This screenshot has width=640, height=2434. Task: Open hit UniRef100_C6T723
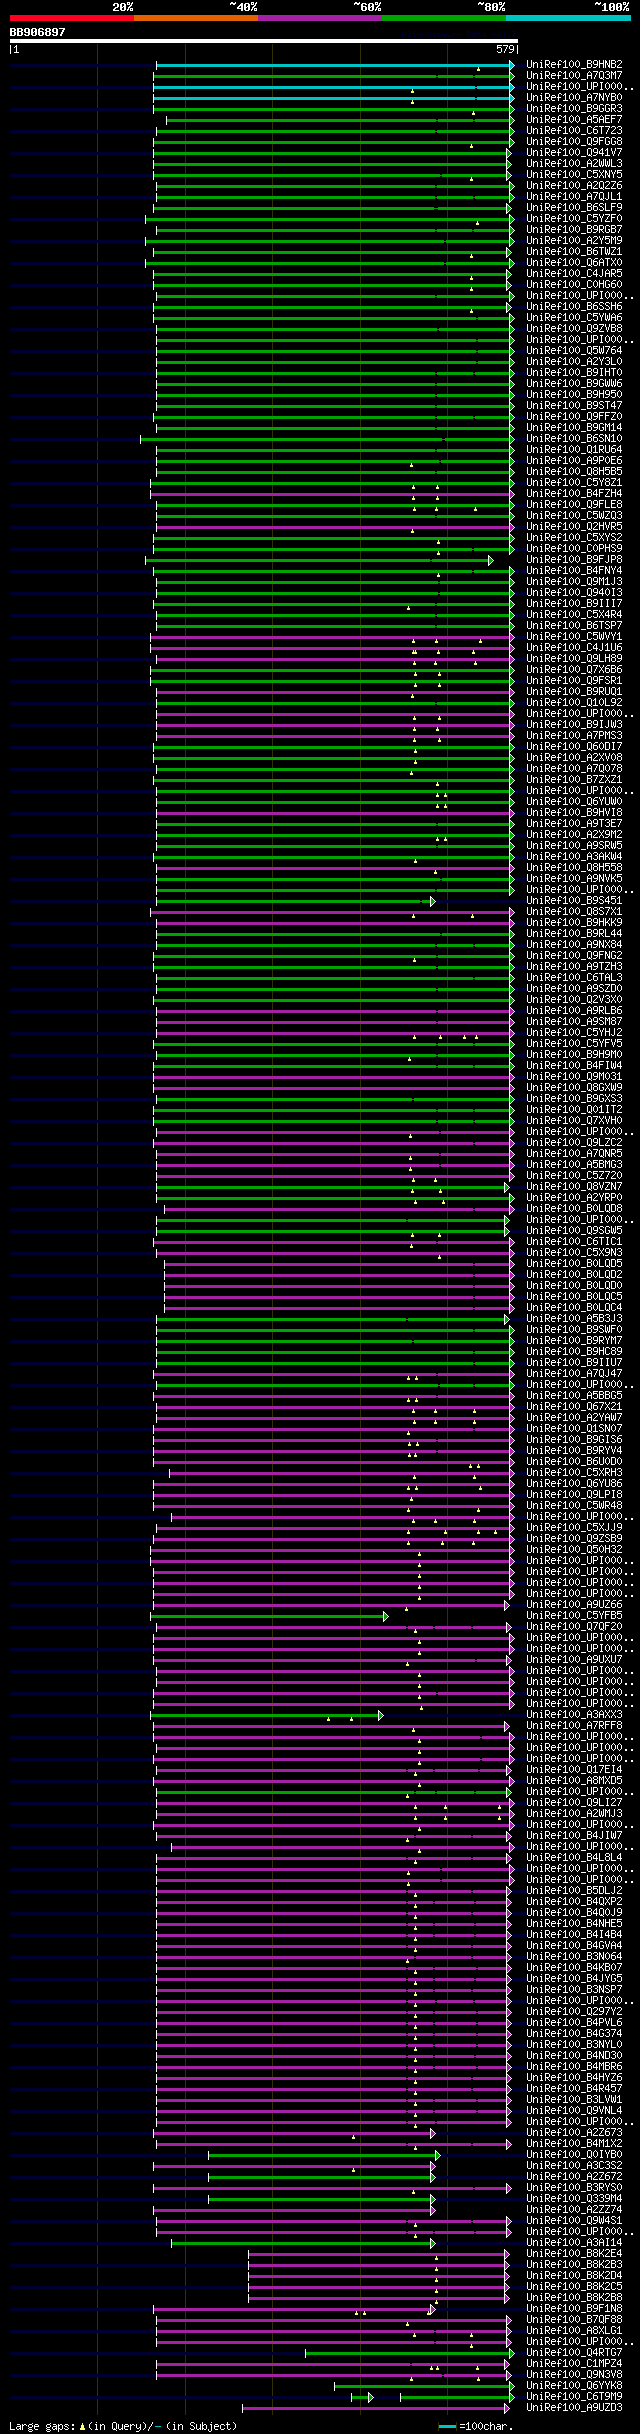(574, 131)
